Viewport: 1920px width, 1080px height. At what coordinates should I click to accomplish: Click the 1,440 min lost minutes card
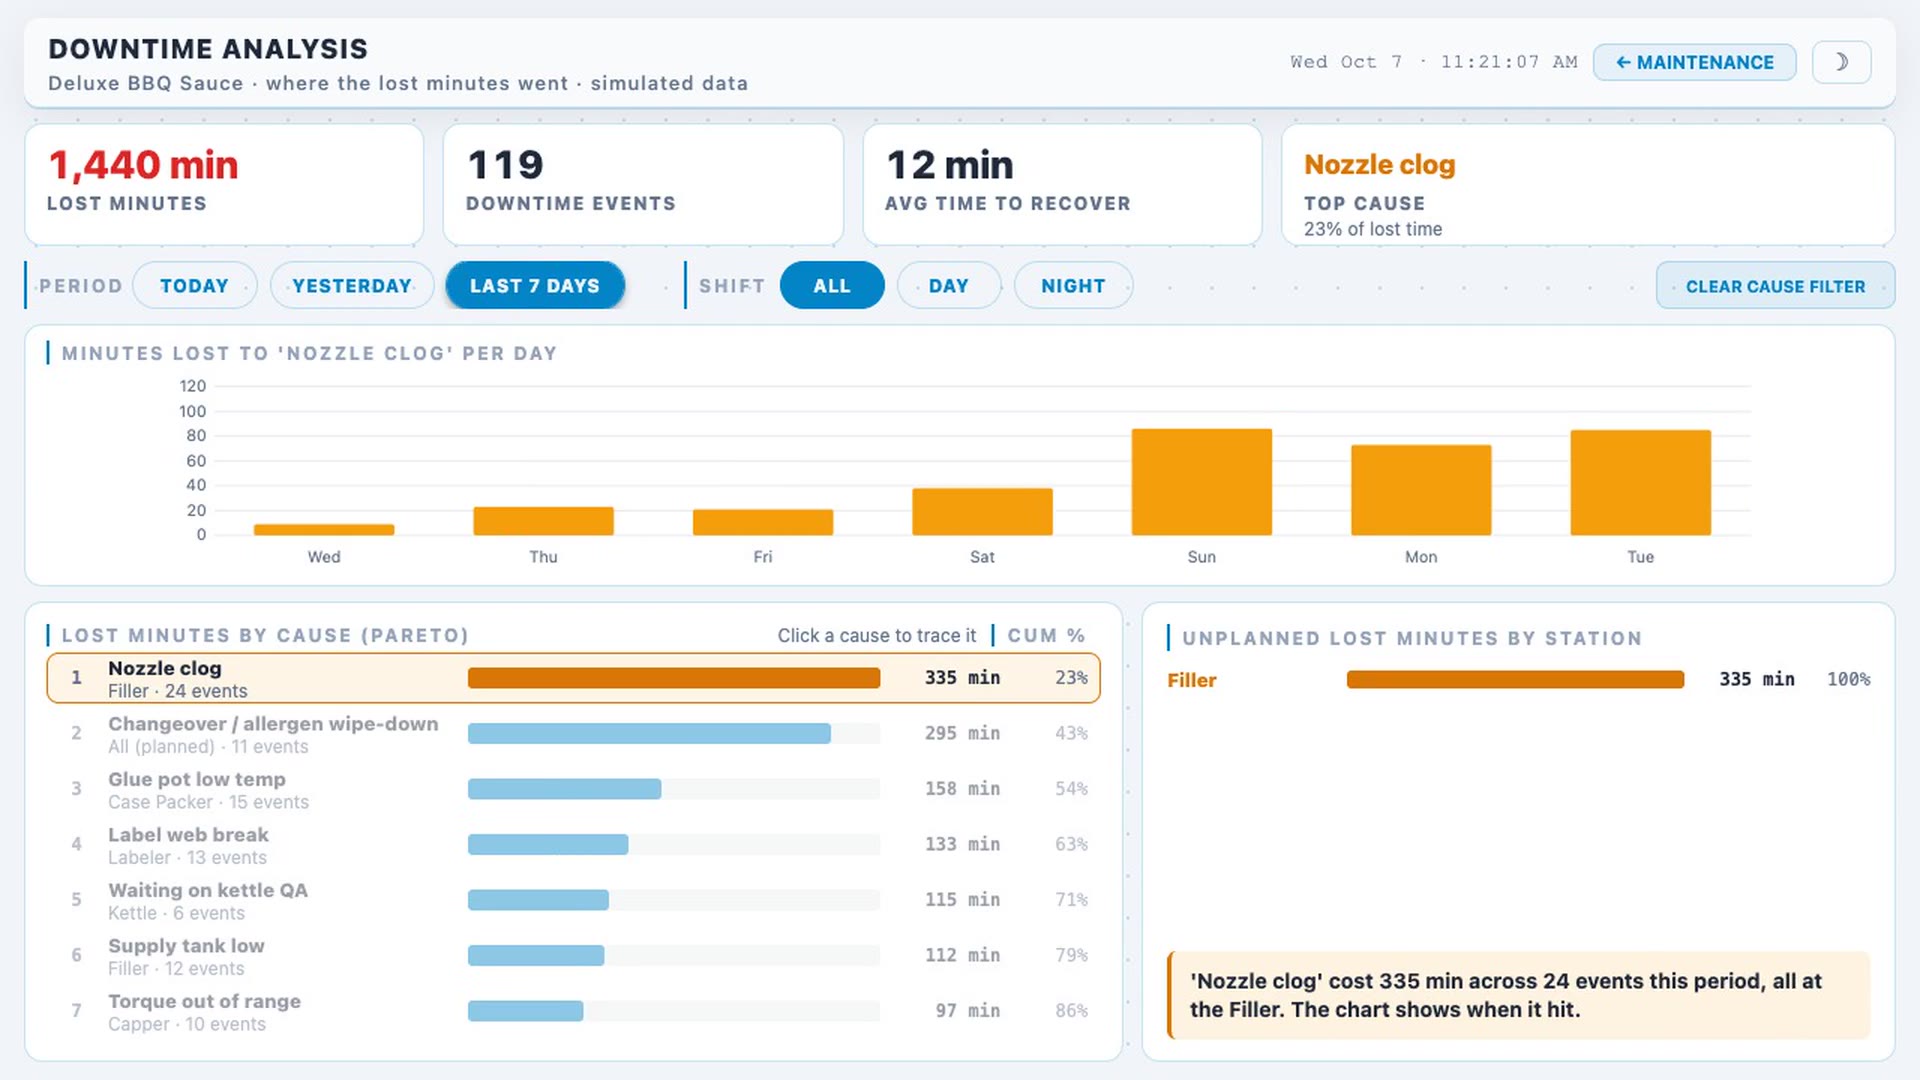point(224,184)
